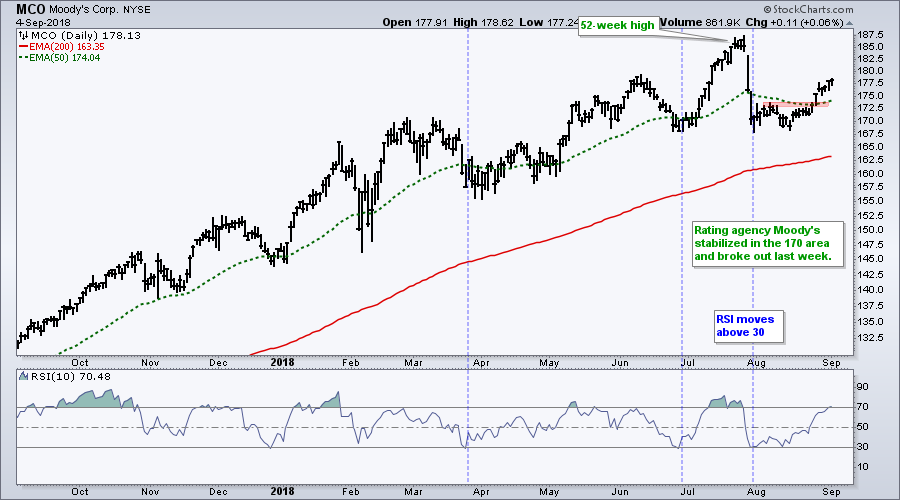This screenshot has width=900, height=500.
Task: Click the 187.5 price axis label
Action: (x=869, y=34)
